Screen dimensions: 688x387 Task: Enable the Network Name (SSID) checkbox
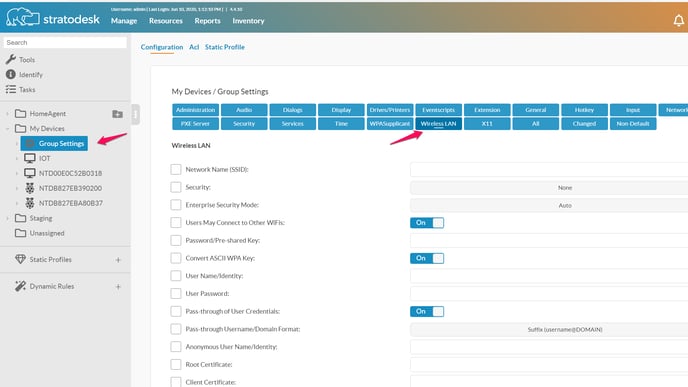(x=176, y=169)
